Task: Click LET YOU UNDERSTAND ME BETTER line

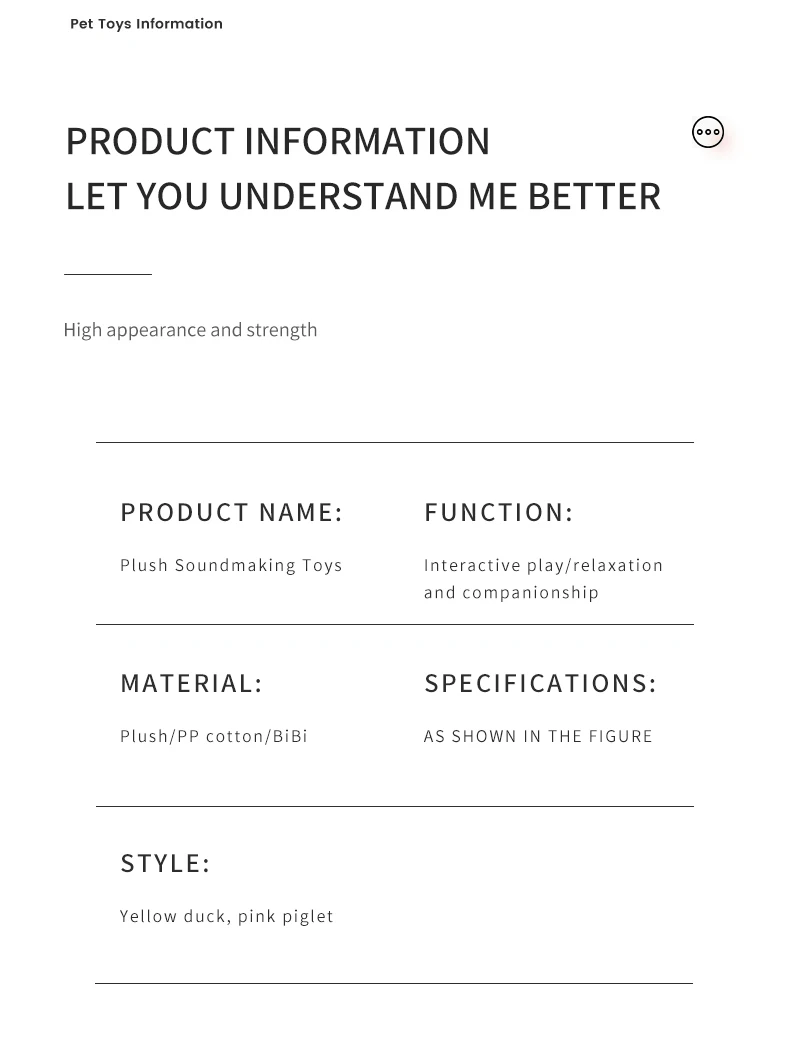Action: [363, 196]
